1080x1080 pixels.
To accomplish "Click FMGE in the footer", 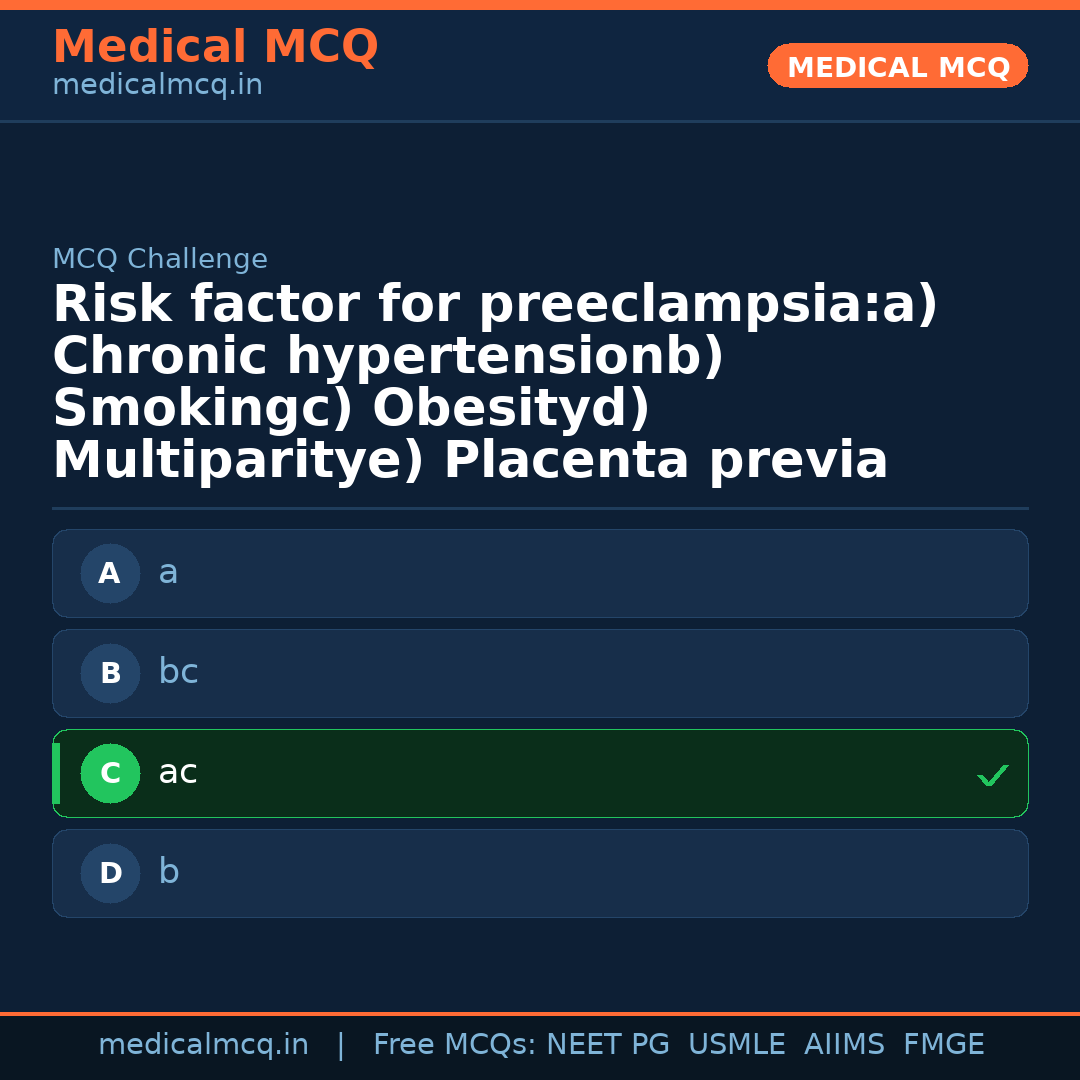I will [x=944, y=1045].
